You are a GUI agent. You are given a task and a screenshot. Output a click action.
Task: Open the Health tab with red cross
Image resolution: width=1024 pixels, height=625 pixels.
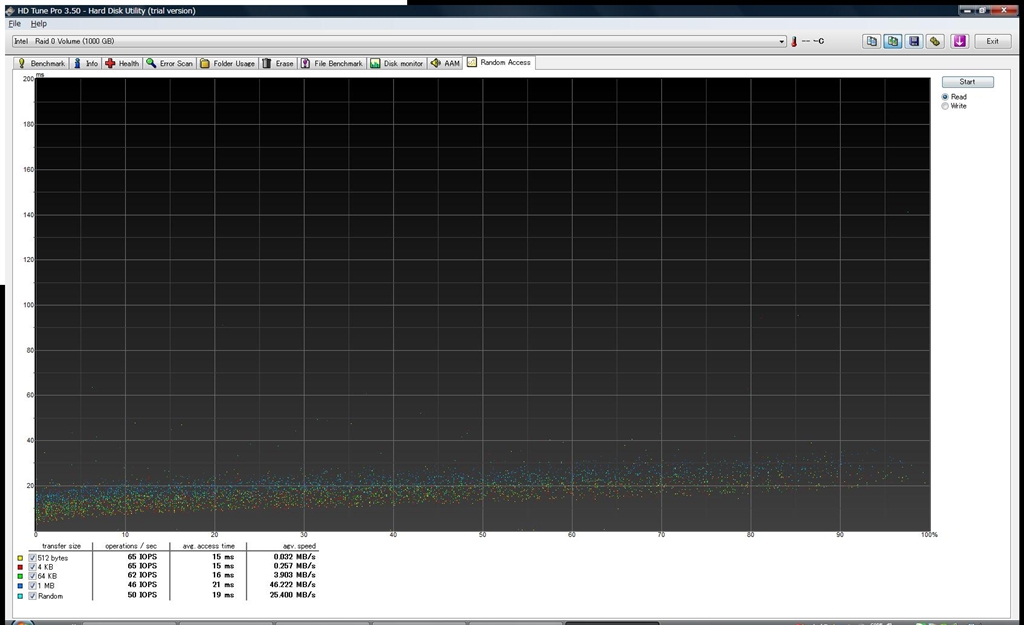[122, 63]
